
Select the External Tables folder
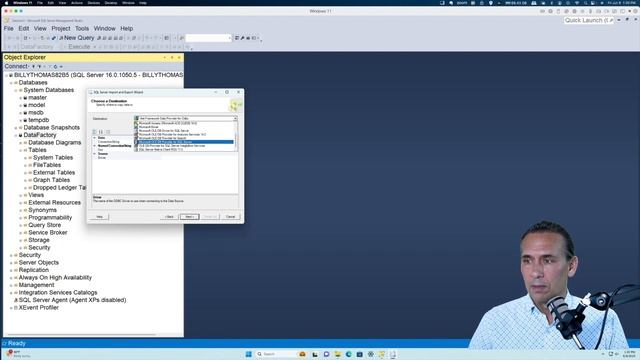[x=53, y=173]
